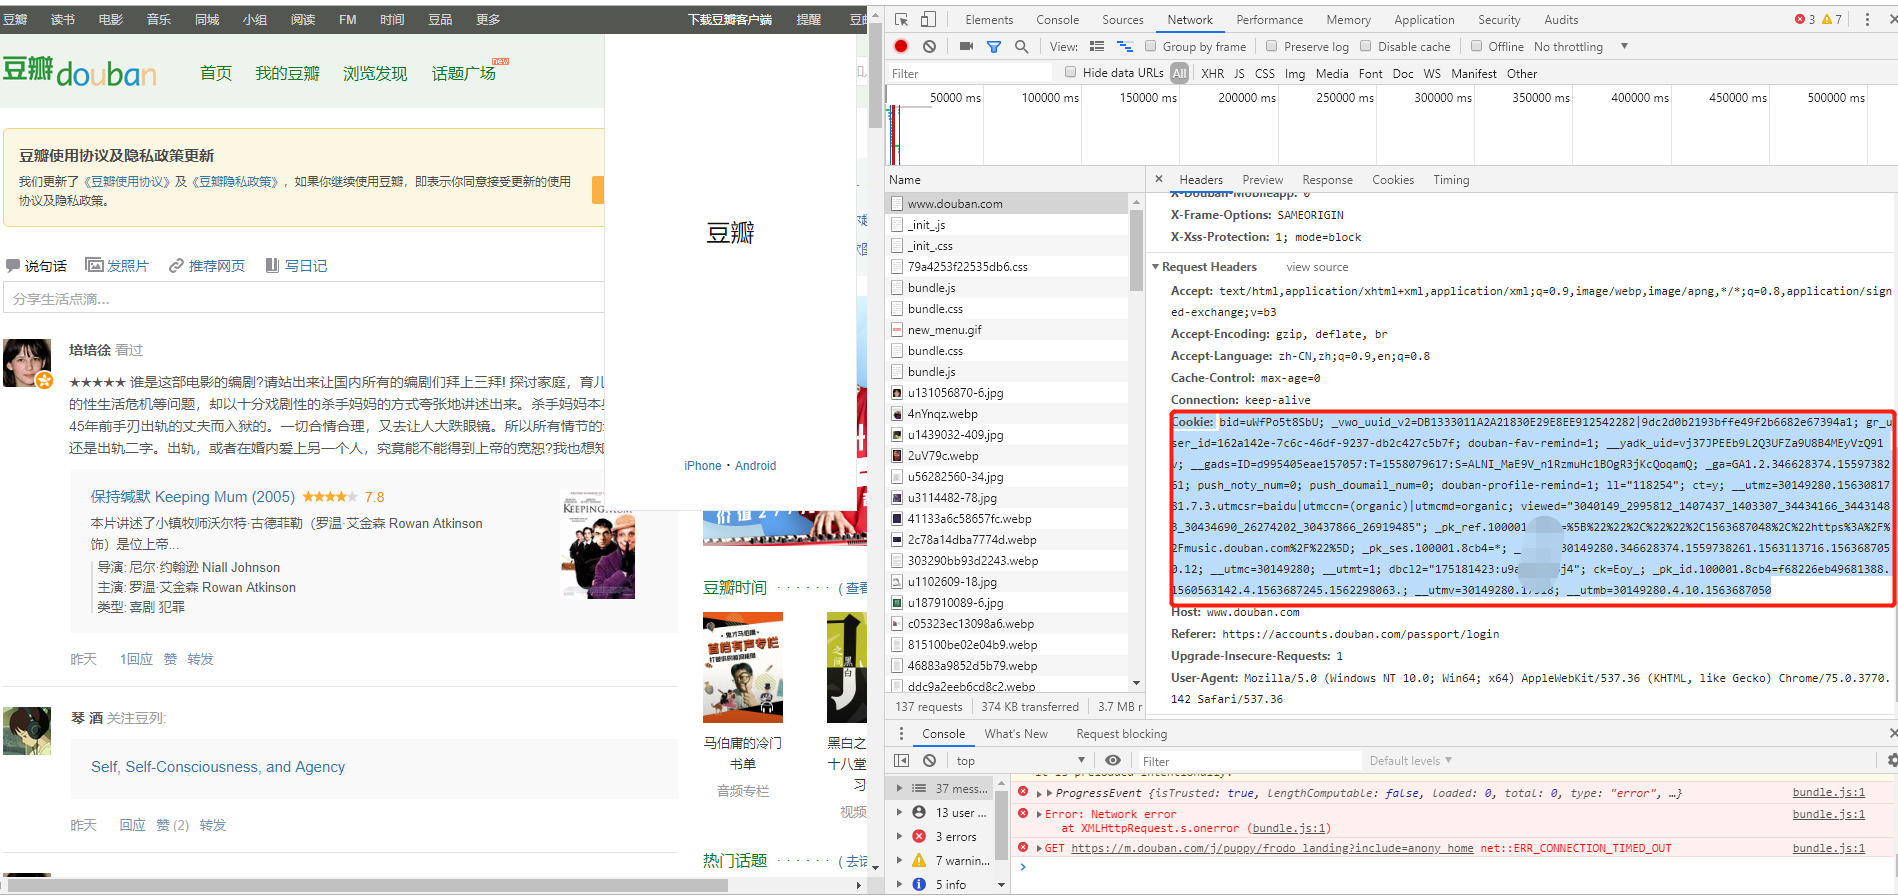Image resolution: width=1898 pixels, height=896 pixels.
Task: Open the 浏览发现 navigation link
Action: [375, 73]
